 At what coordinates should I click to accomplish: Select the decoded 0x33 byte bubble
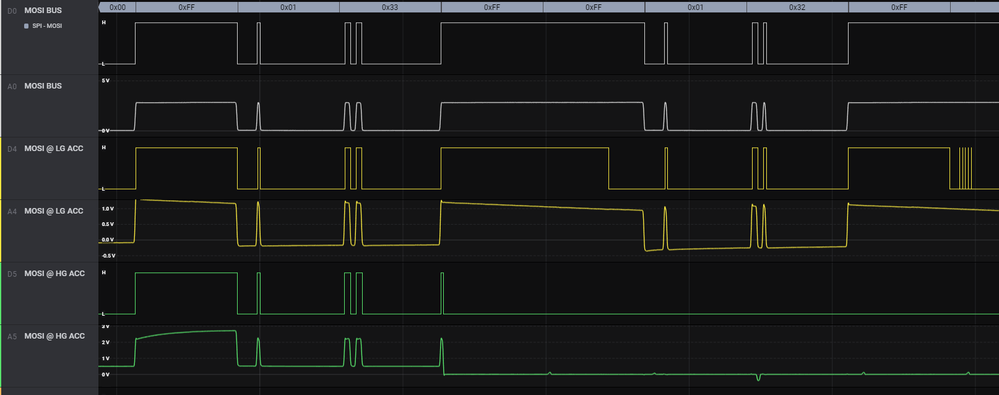390,7
